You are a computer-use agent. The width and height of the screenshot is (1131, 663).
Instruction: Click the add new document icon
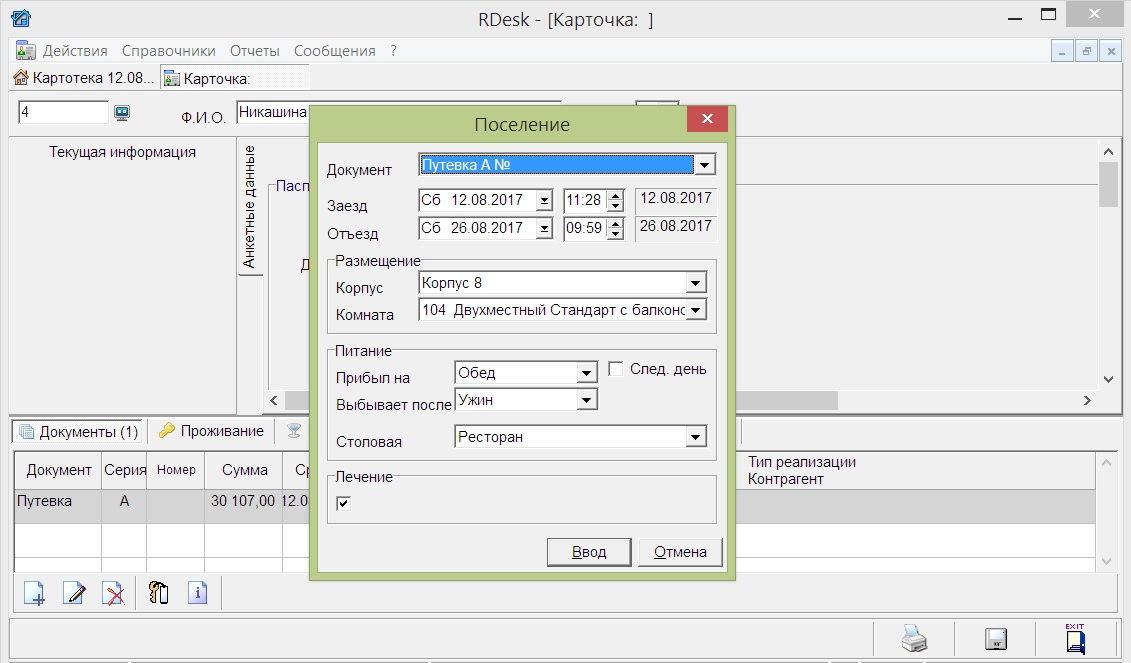[x=34, y=593]
